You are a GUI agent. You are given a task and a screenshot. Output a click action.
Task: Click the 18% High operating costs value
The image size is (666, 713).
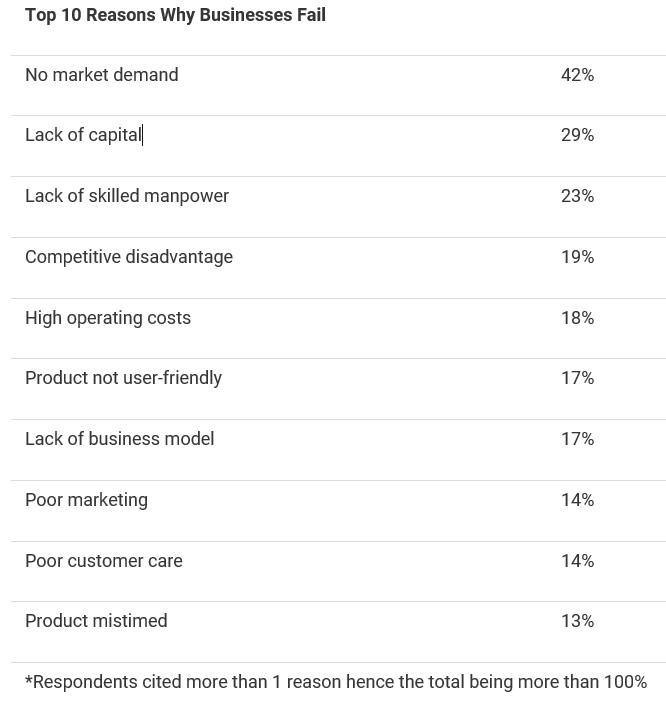coord(577,318)
